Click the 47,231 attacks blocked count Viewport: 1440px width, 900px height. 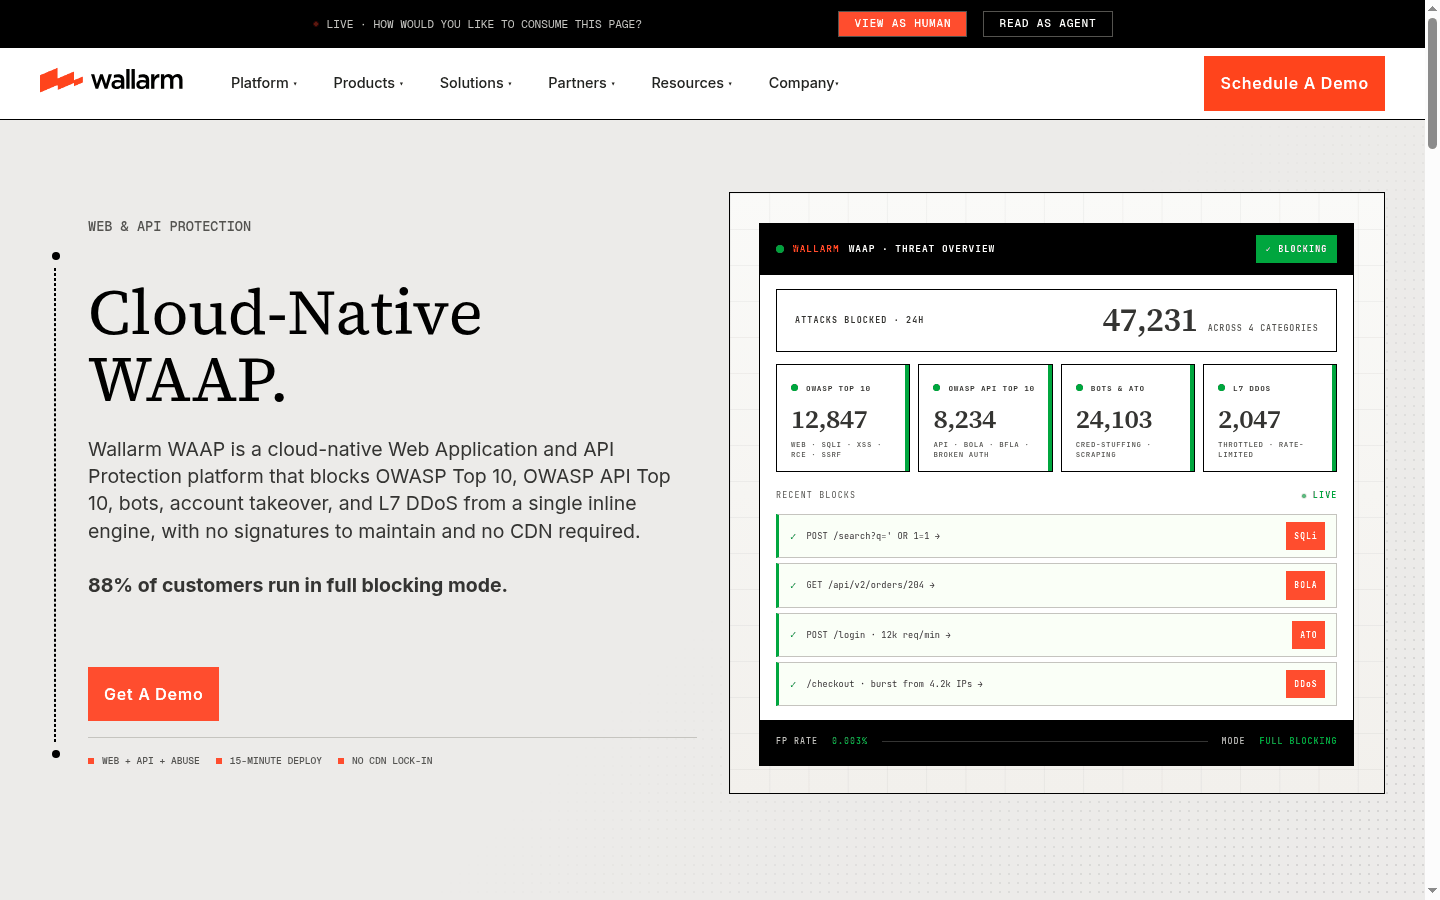pyautogui.click(x=1149, y=320)
